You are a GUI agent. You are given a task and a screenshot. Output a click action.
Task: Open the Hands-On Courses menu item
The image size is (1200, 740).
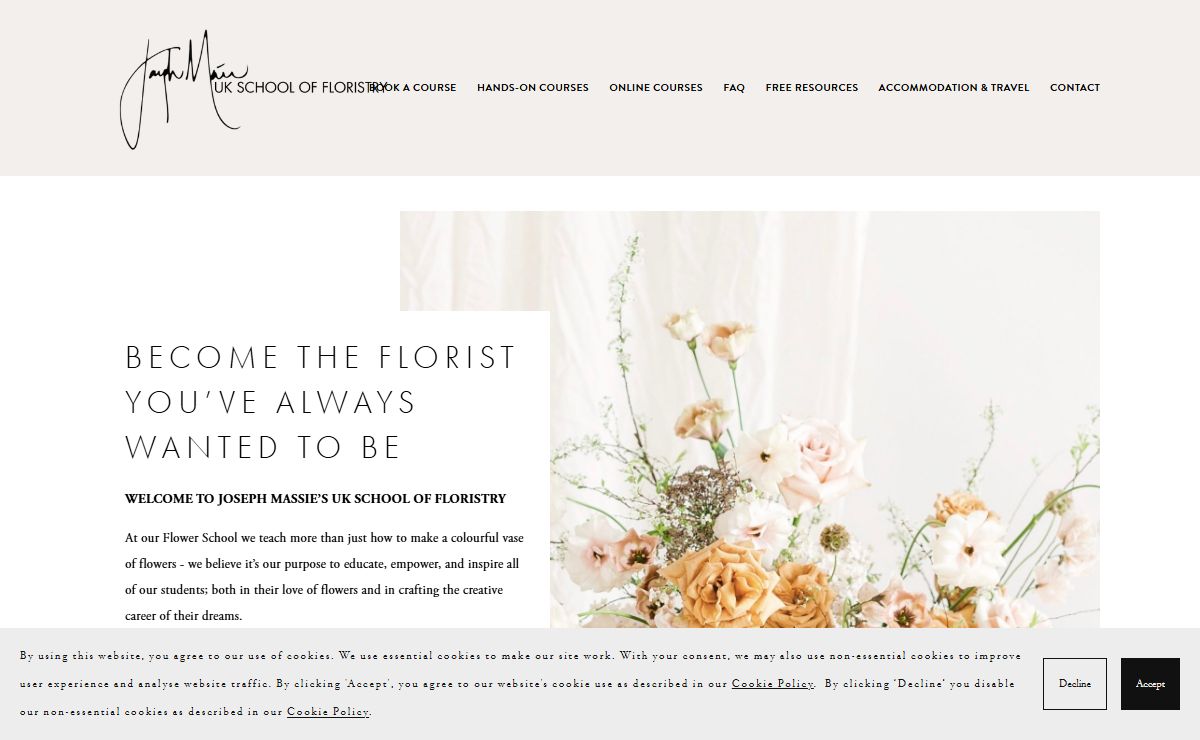pyautogui.click(x=533, y=88)
